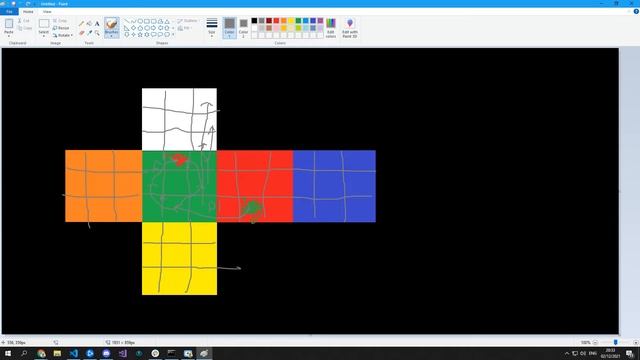640x360 pixels.
Task: Click the Copy icon
Action: pos(20,28)
